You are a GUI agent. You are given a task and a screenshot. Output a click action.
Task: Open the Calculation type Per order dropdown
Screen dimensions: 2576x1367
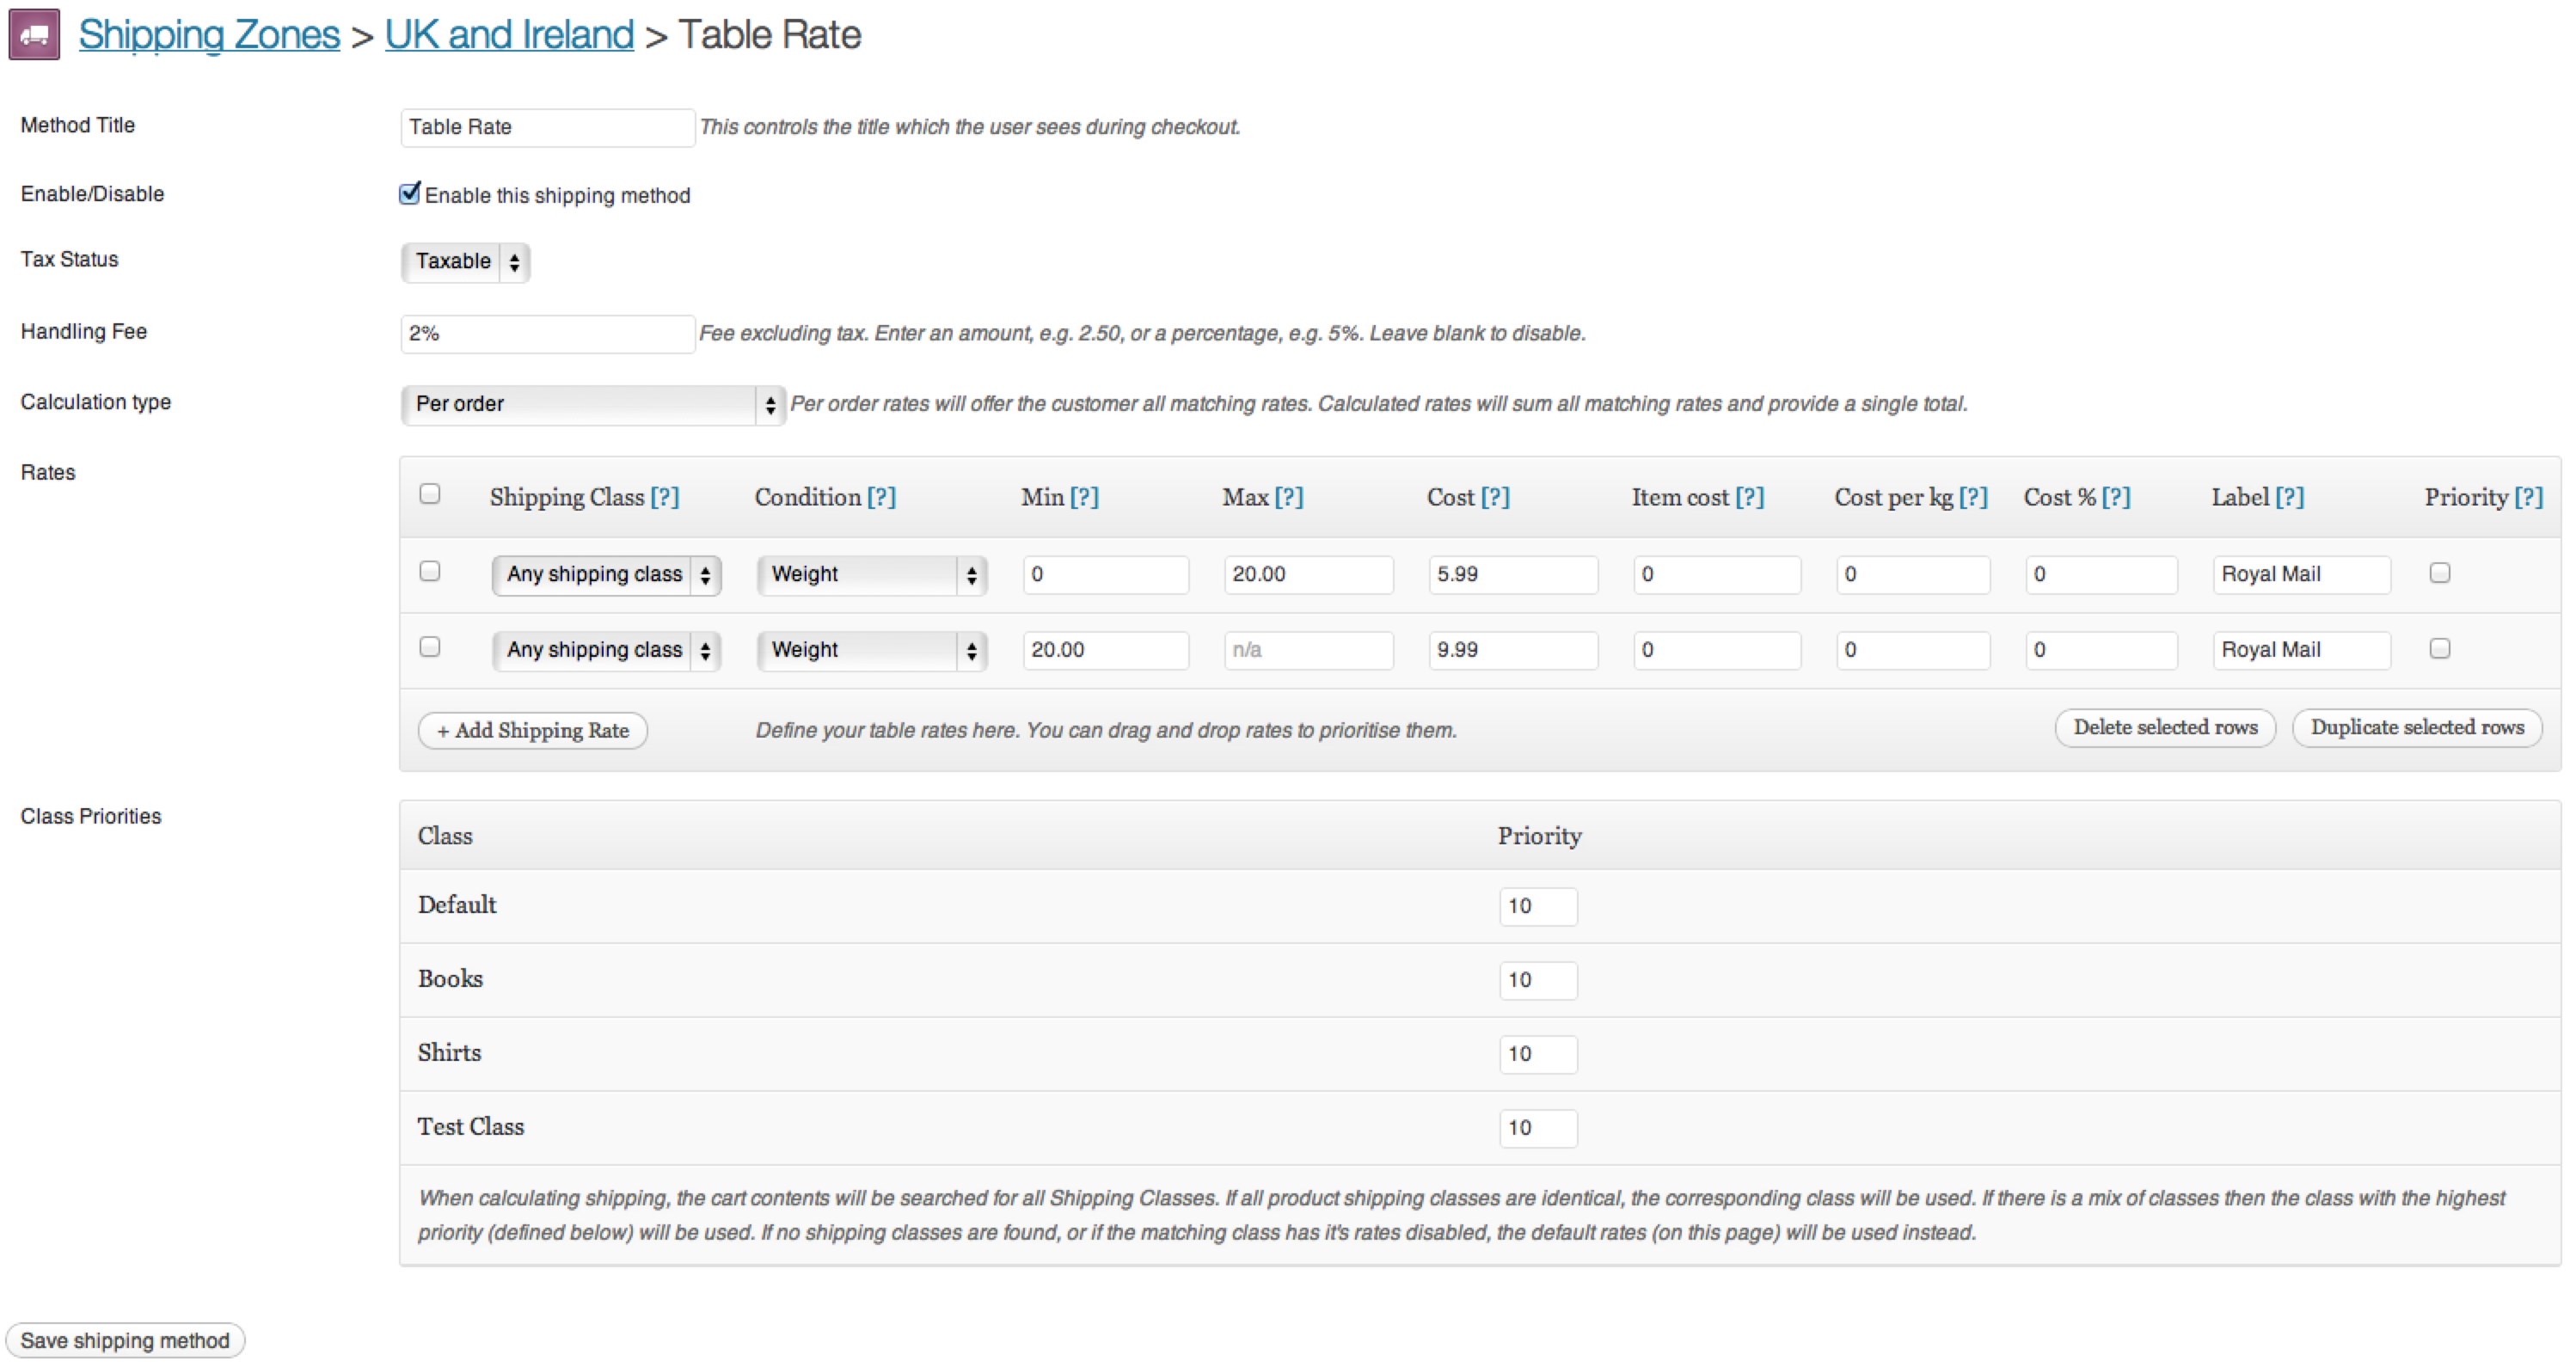[x=593, y=405]
